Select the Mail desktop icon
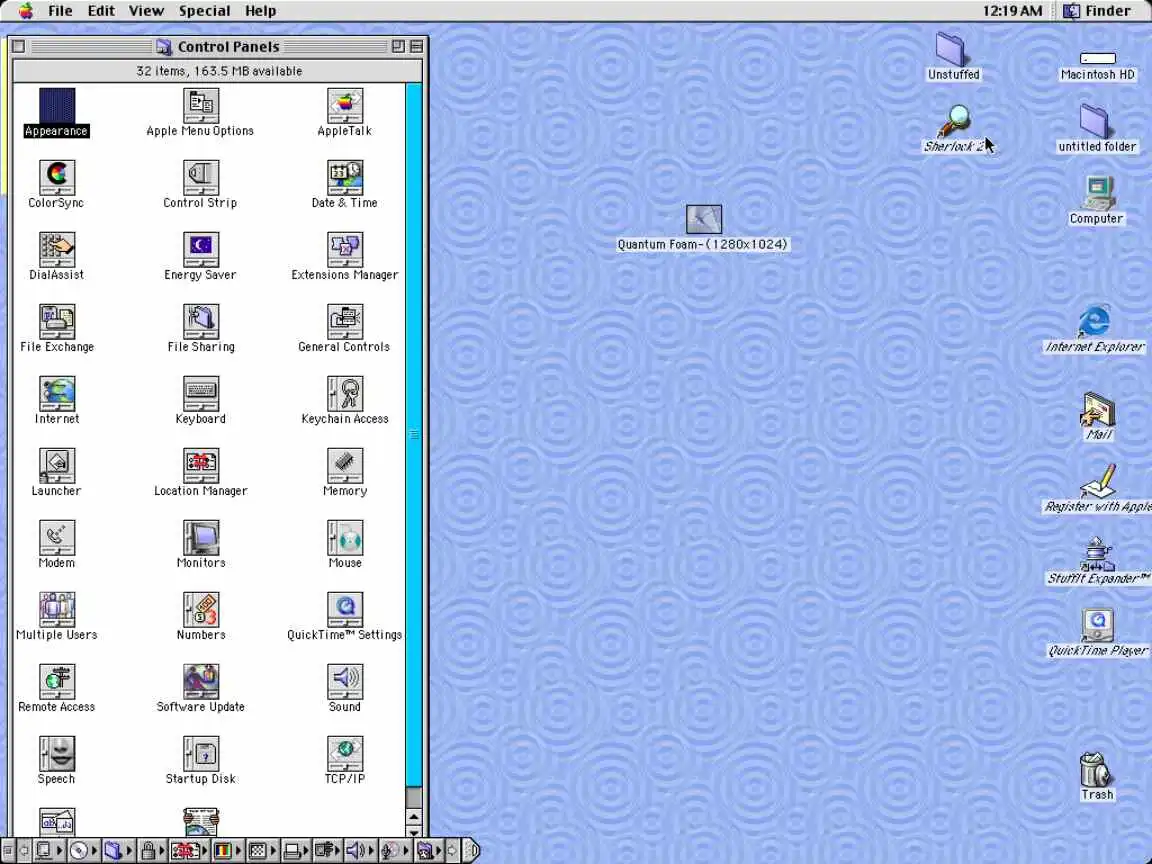 tap(1098, 410)
